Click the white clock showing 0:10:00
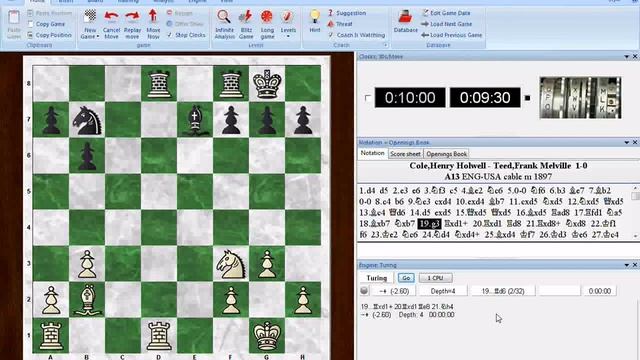Image resolution: width=640 pixels, height=360 pixels. [410, 98]
